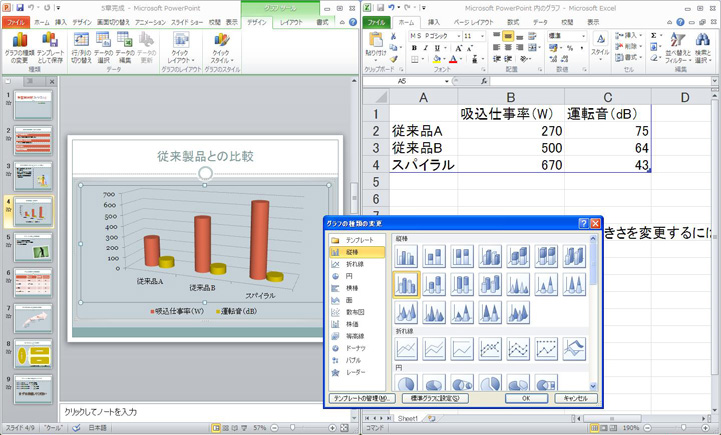Toggle Underline in Excel font group
721x435 pixels.
[x=437, y=48]
